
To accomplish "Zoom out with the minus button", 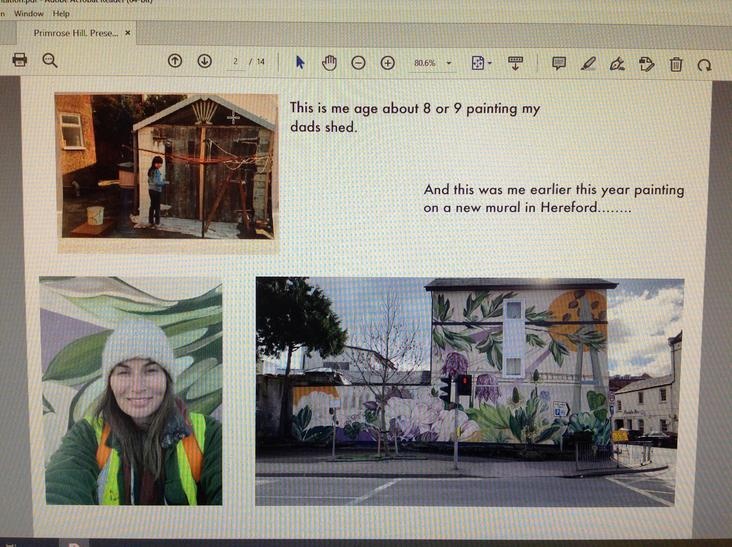I will 358,63.
